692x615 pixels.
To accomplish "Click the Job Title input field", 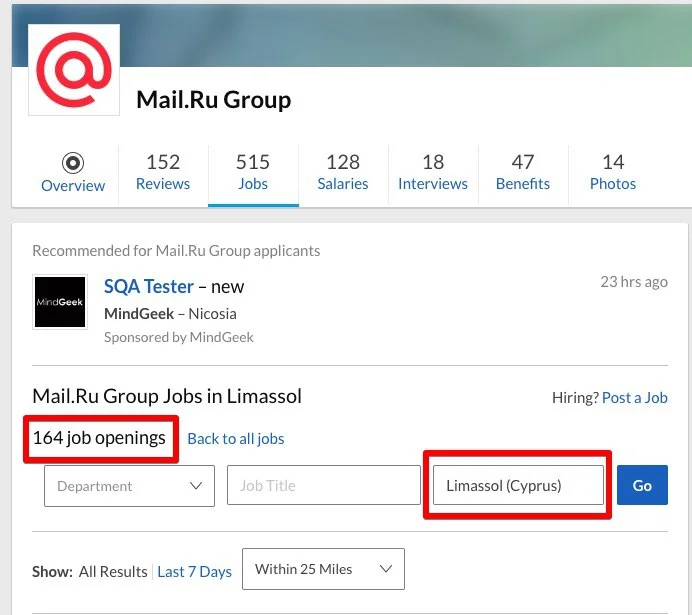I will 323,486.
